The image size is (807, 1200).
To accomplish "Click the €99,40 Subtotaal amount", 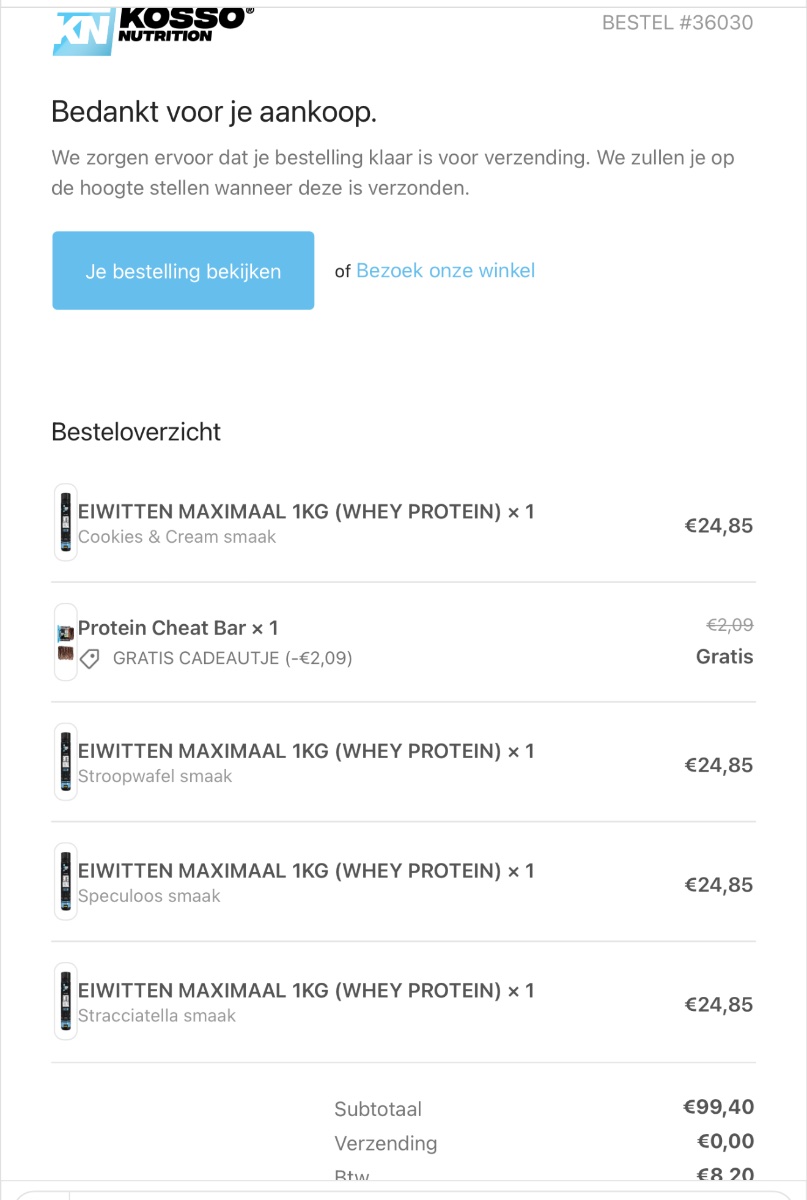I will click(x=718, y=1107).
